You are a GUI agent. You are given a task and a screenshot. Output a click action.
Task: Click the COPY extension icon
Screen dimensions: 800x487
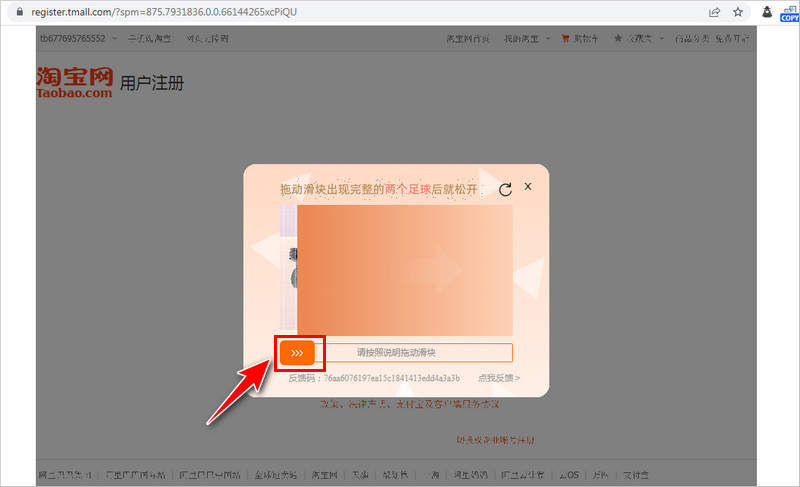click(789, 12)
